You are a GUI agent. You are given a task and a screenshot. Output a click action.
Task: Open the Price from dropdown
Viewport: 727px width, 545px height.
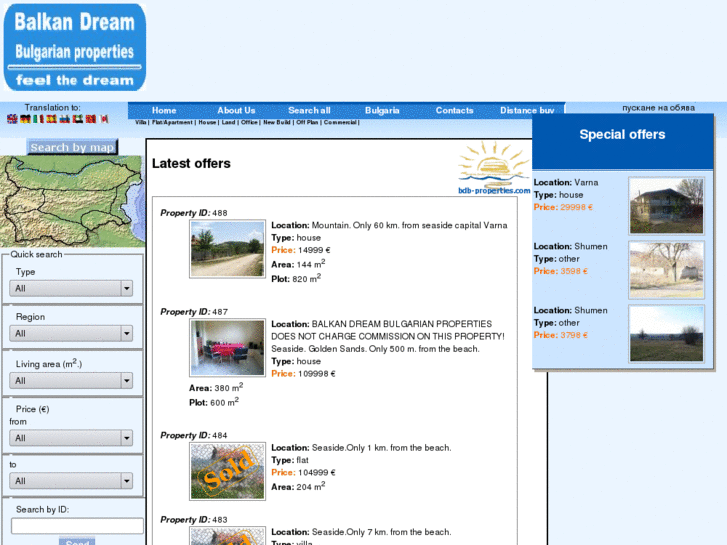71,438
